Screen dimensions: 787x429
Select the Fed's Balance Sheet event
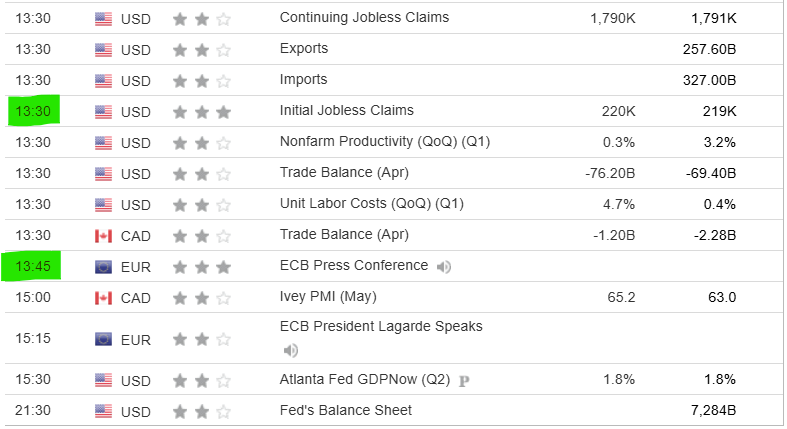(x=346, y=410)
